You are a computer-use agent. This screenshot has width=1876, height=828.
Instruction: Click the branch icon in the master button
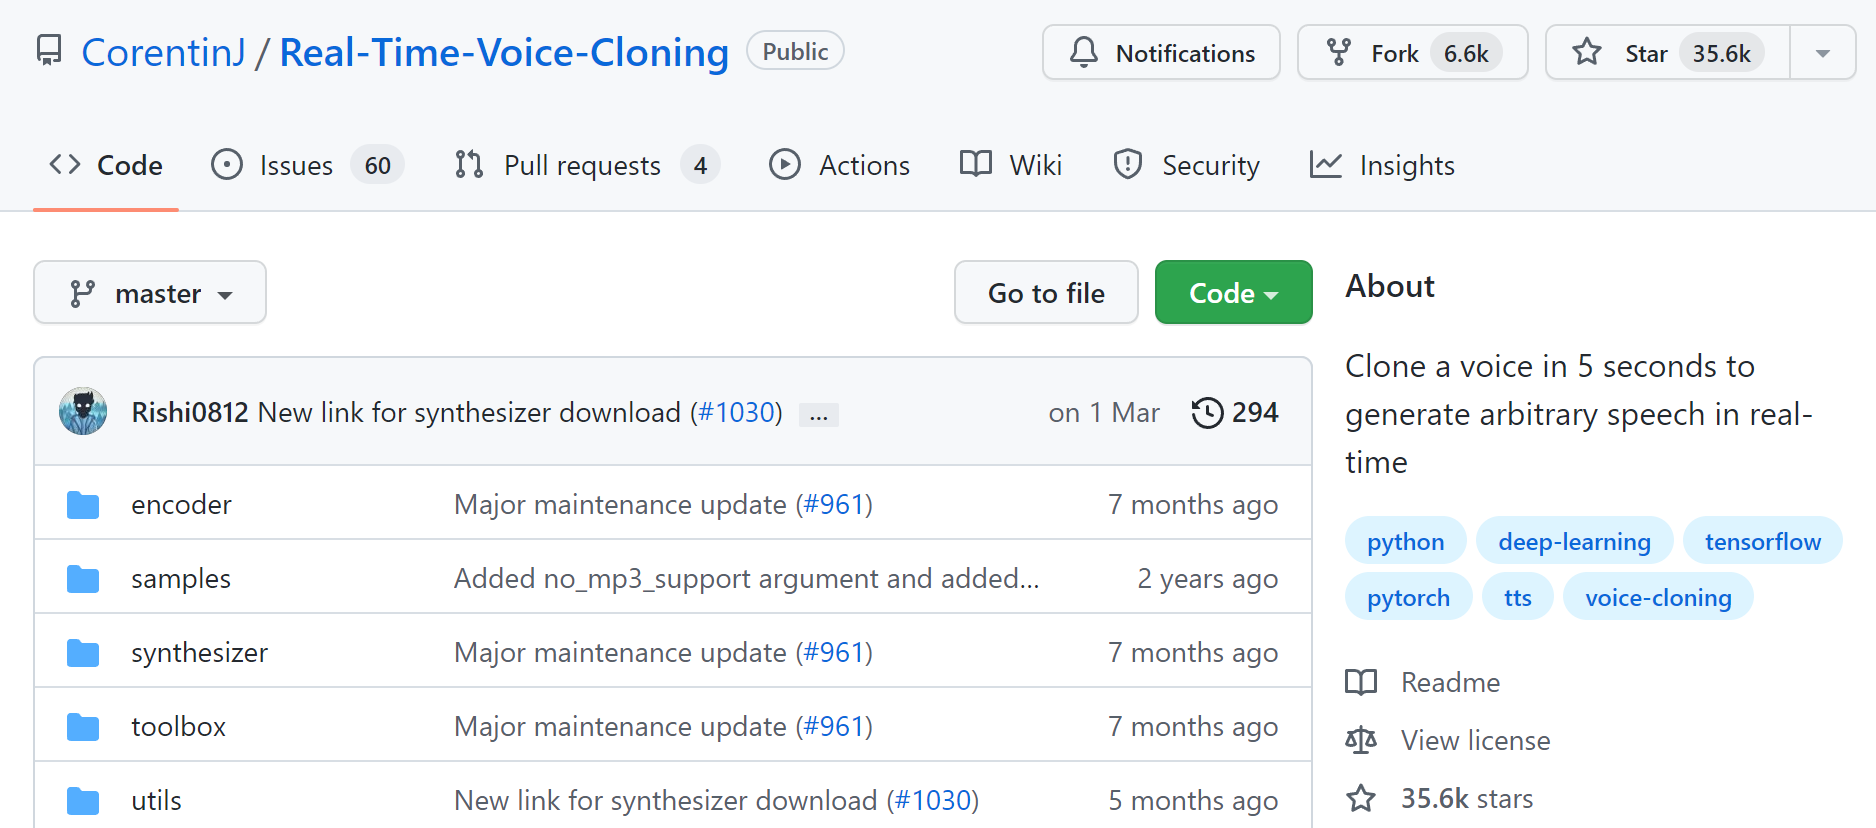coord(82,293)
